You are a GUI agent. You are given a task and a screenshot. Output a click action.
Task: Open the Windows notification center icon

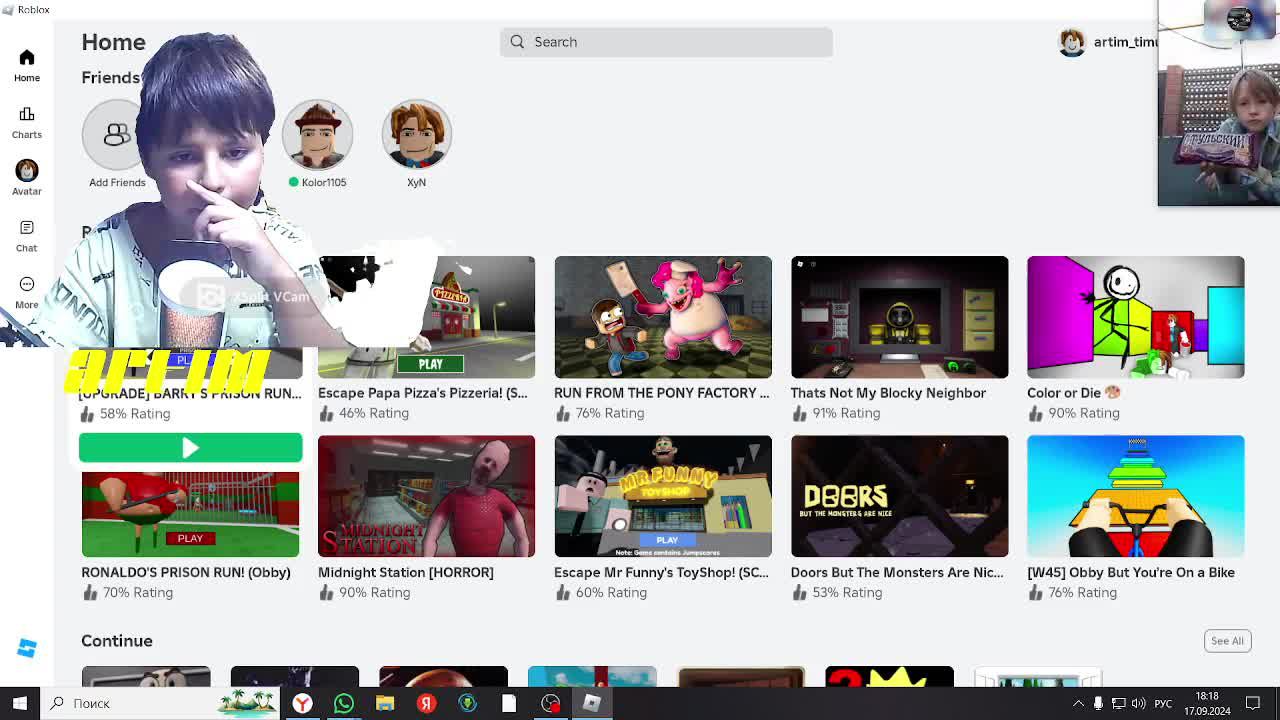[x=1253, y=703]
